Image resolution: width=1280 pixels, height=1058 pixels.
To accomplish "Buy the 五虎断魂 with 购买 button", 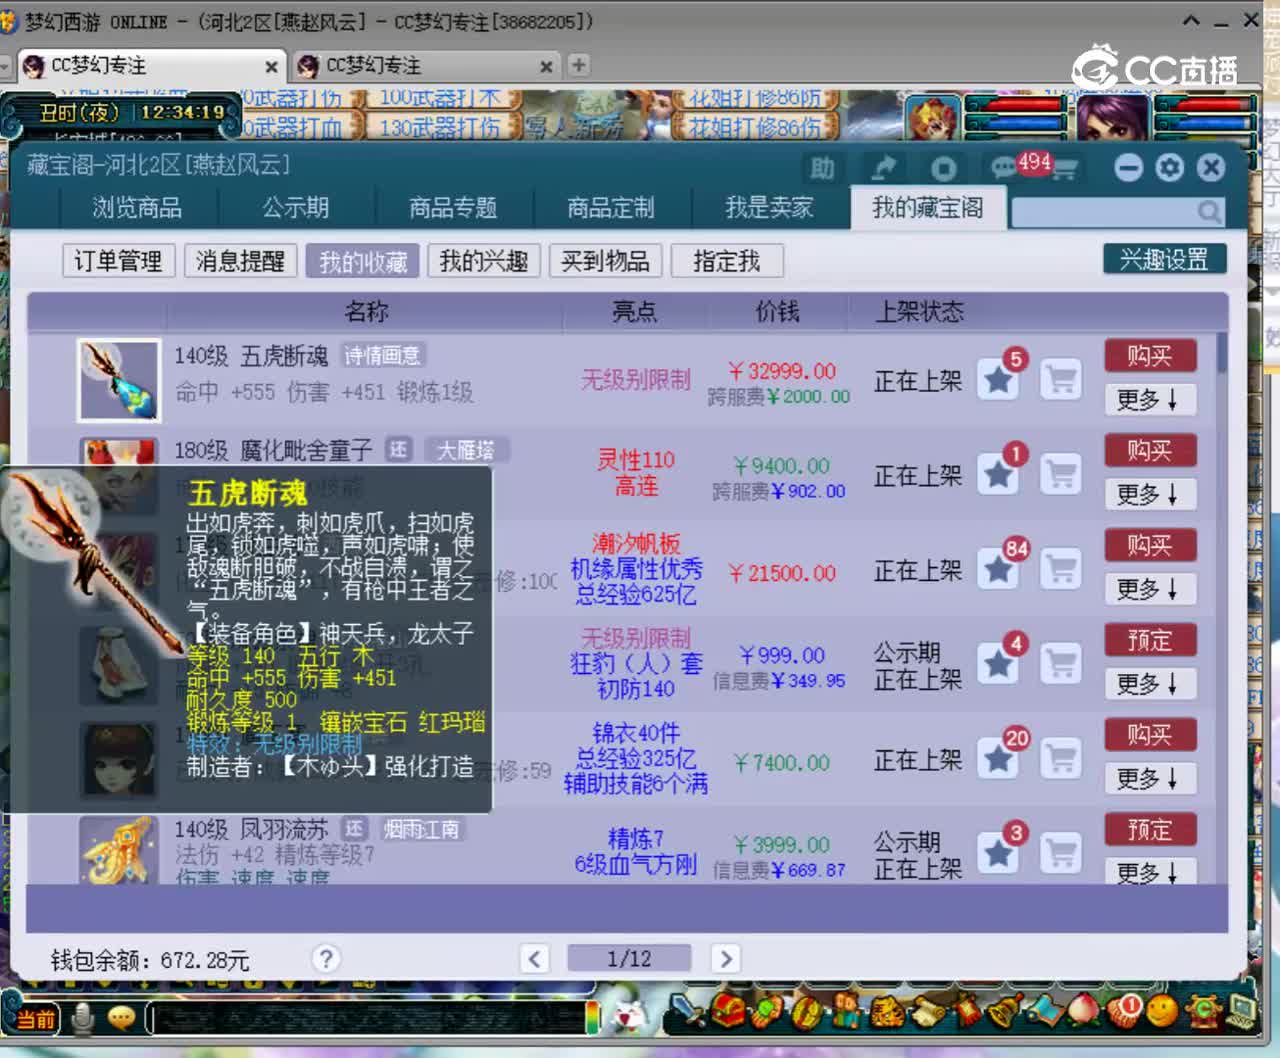I will (x=1150, y=356).
